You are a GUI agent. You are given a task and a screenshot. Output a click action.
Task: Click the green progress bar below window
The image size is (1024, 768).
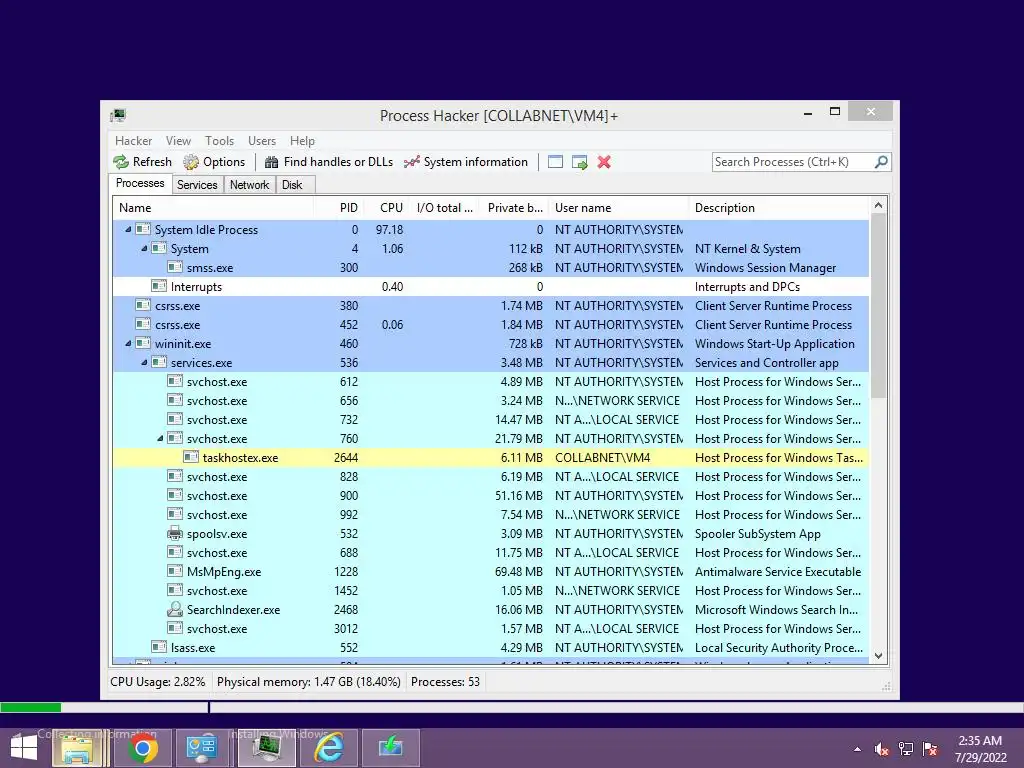click(31, 707)
